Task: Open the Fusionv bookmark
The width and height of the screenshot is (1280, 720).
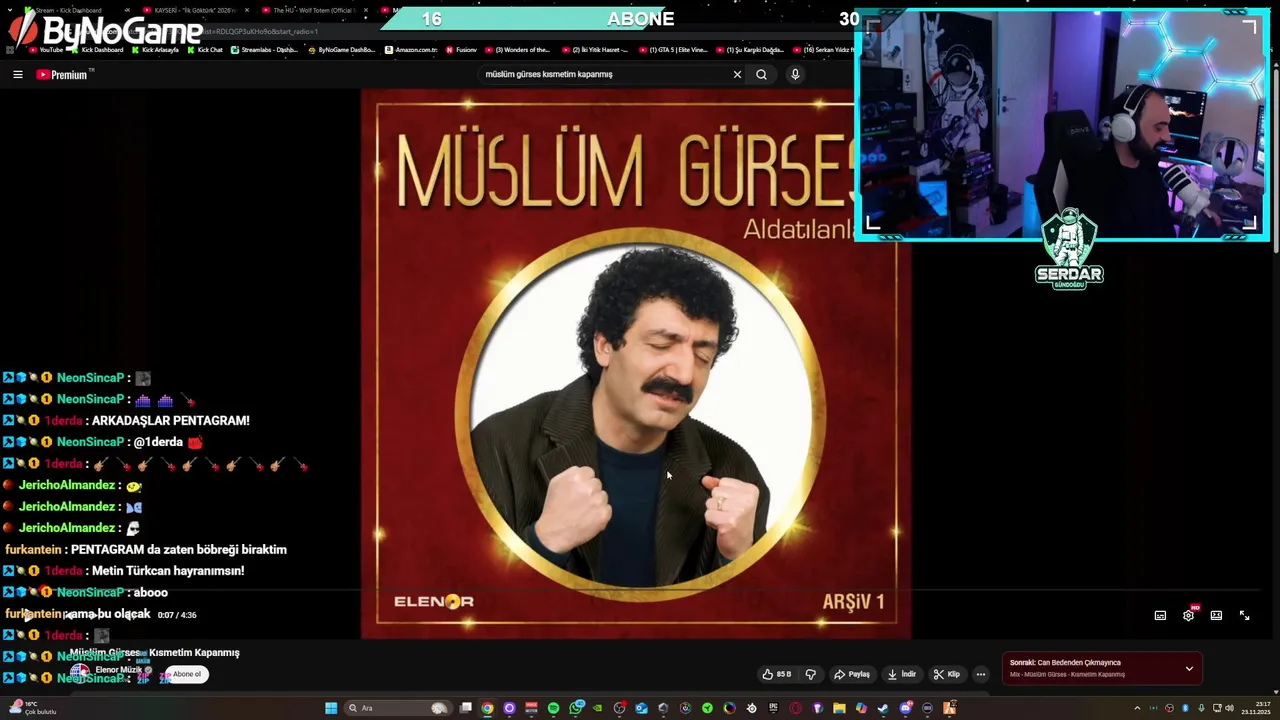Action: 461,49
